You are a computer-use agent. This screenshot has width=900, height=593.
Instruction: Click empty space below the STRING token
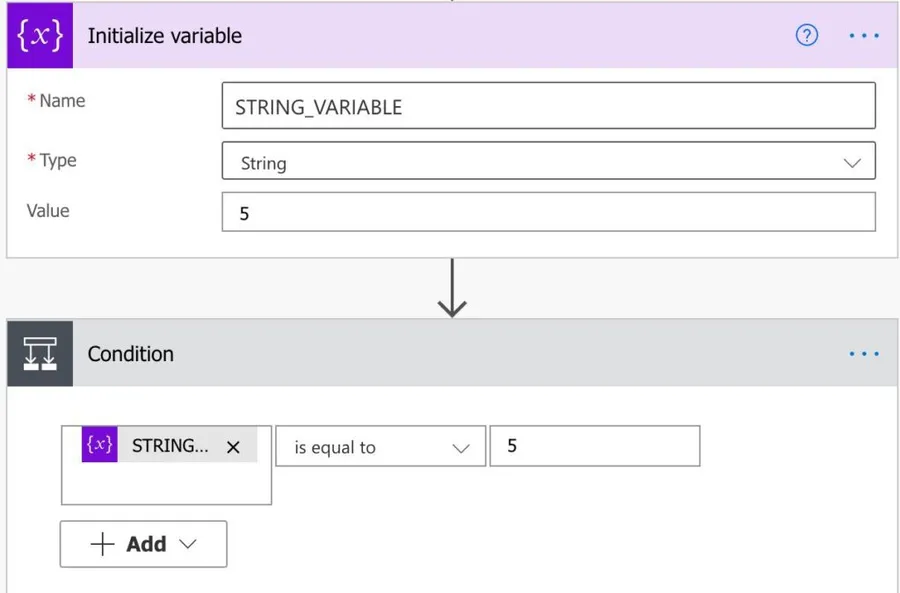pos(166,485)
